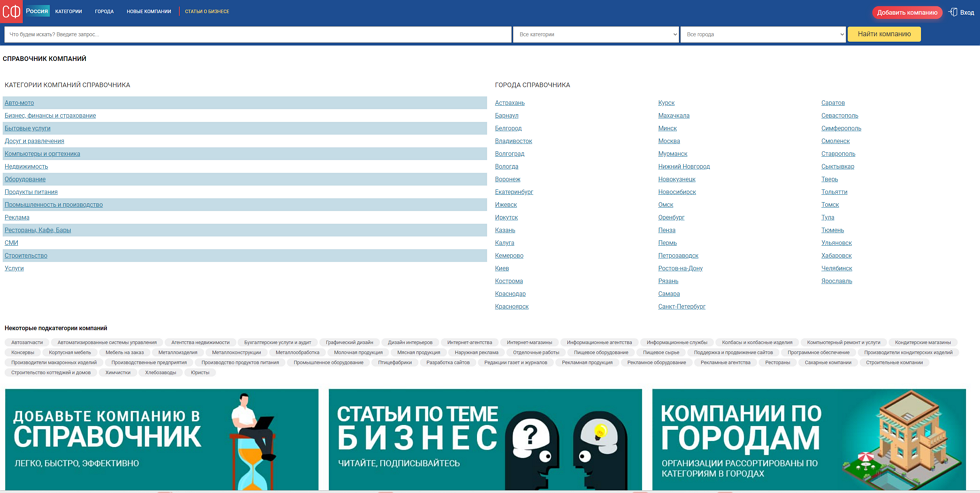Click the 'Добавьте компанию в справочник' banner
The height and width of the screenshot is (493, 980).
[x=161, y=439]
